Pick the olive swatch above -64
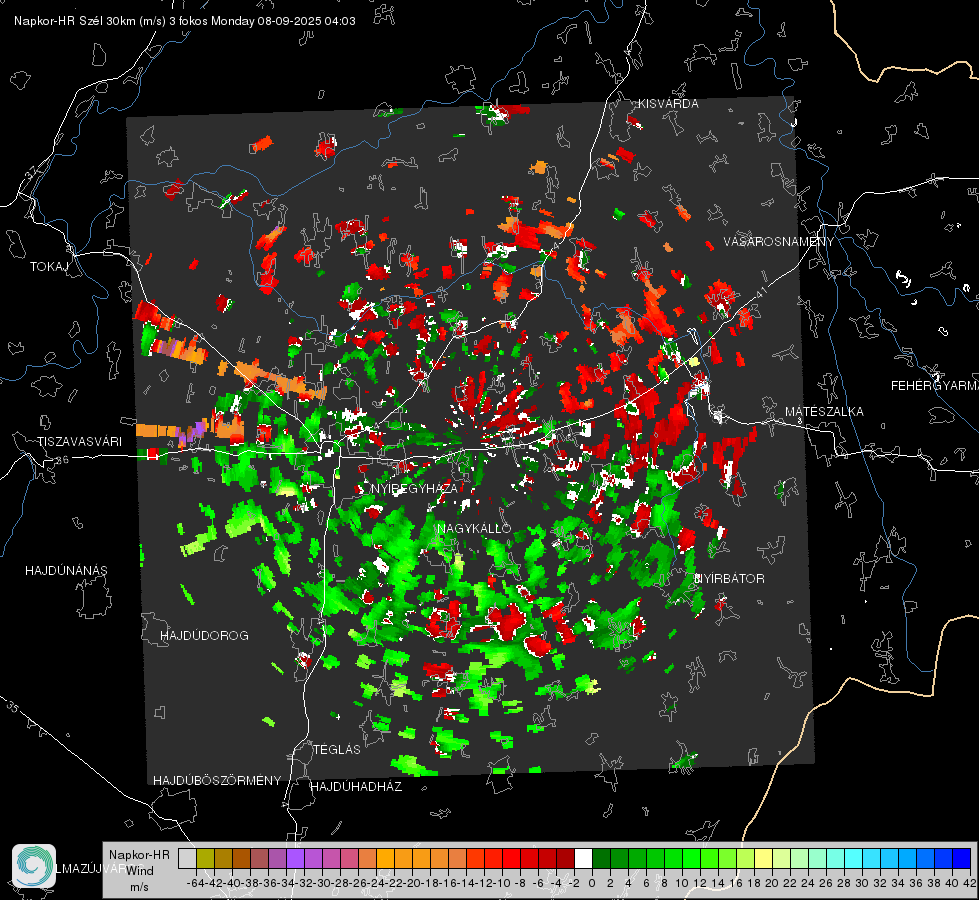This screenshot has height=900, width=979. (x=205, y=858)
